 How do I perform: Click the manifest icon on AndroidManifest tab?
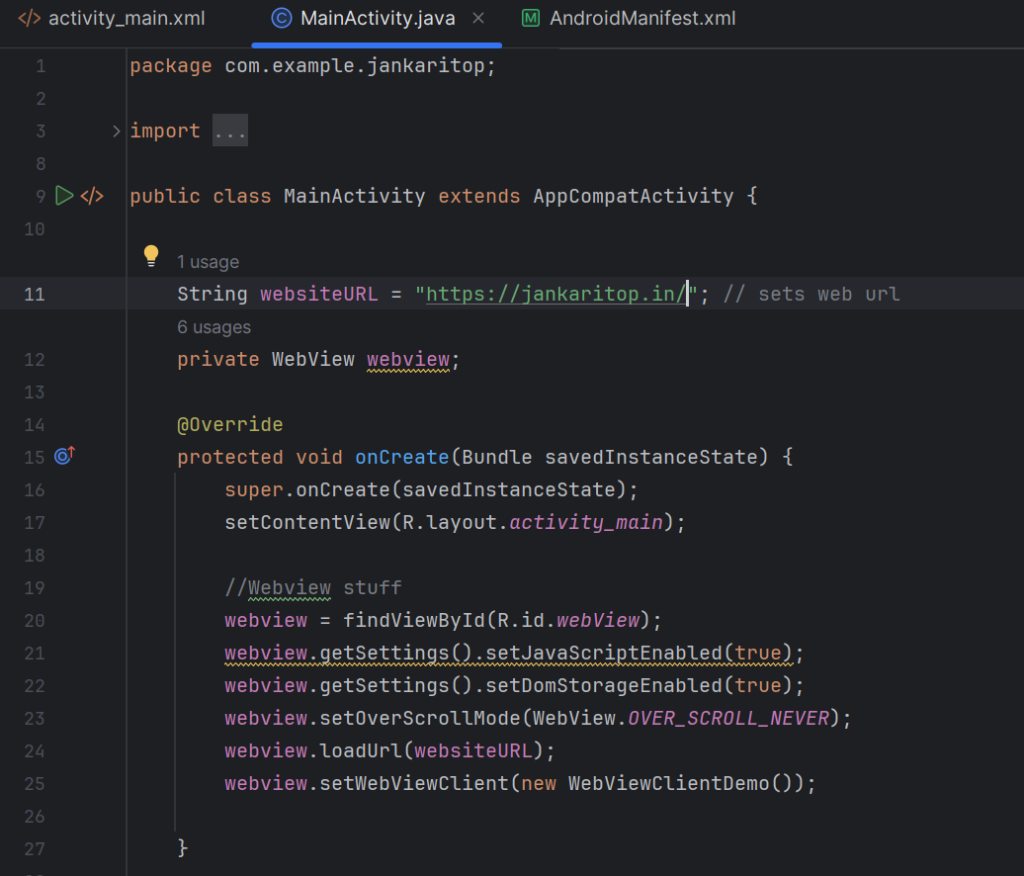531,18
